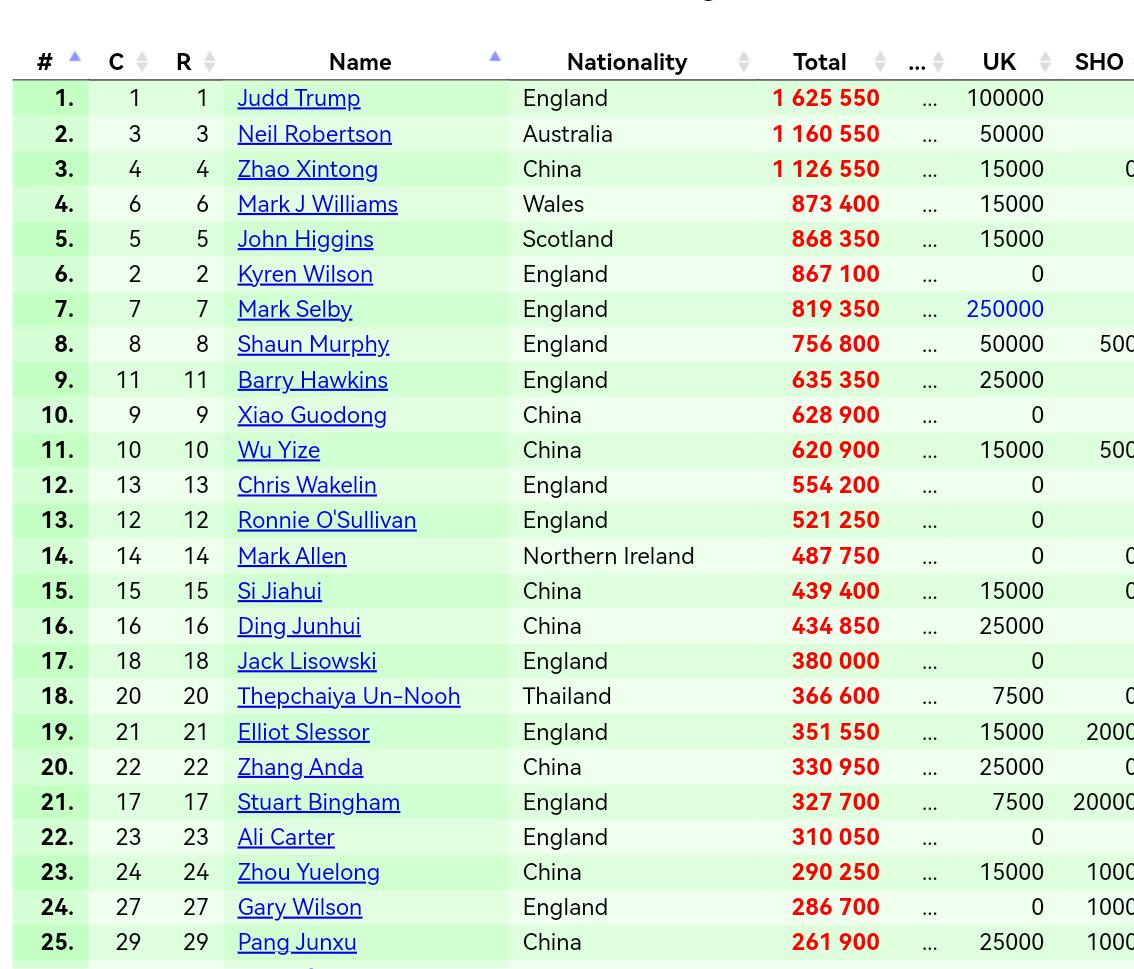Go to Thepchaiya Un-Nooh's page
The image size is (1134, 969).
(x=349, y=696)
